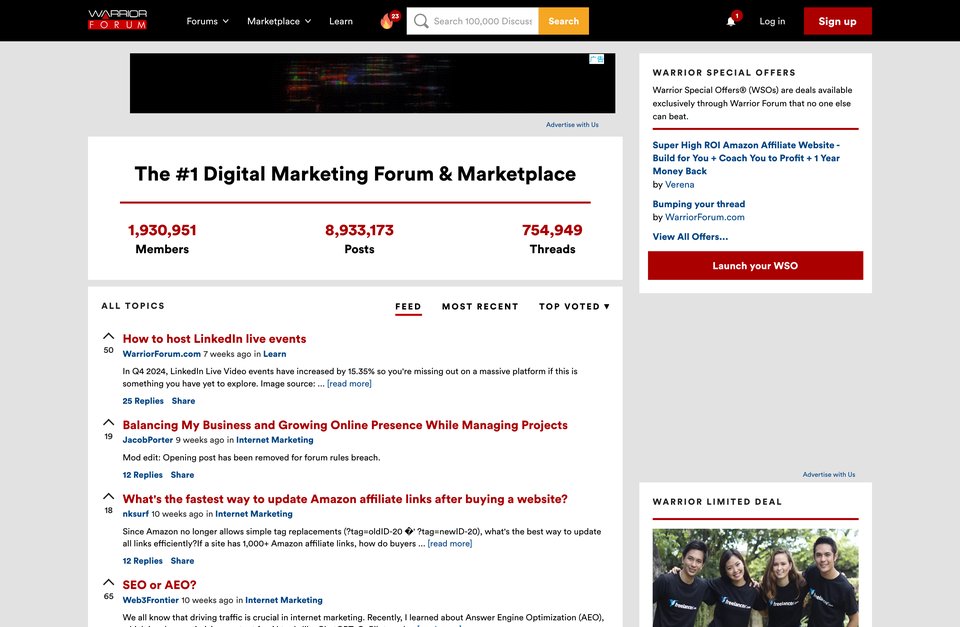Open the notifications bell icon
This screenshot has width=960, height=627.
pos(732,20)
